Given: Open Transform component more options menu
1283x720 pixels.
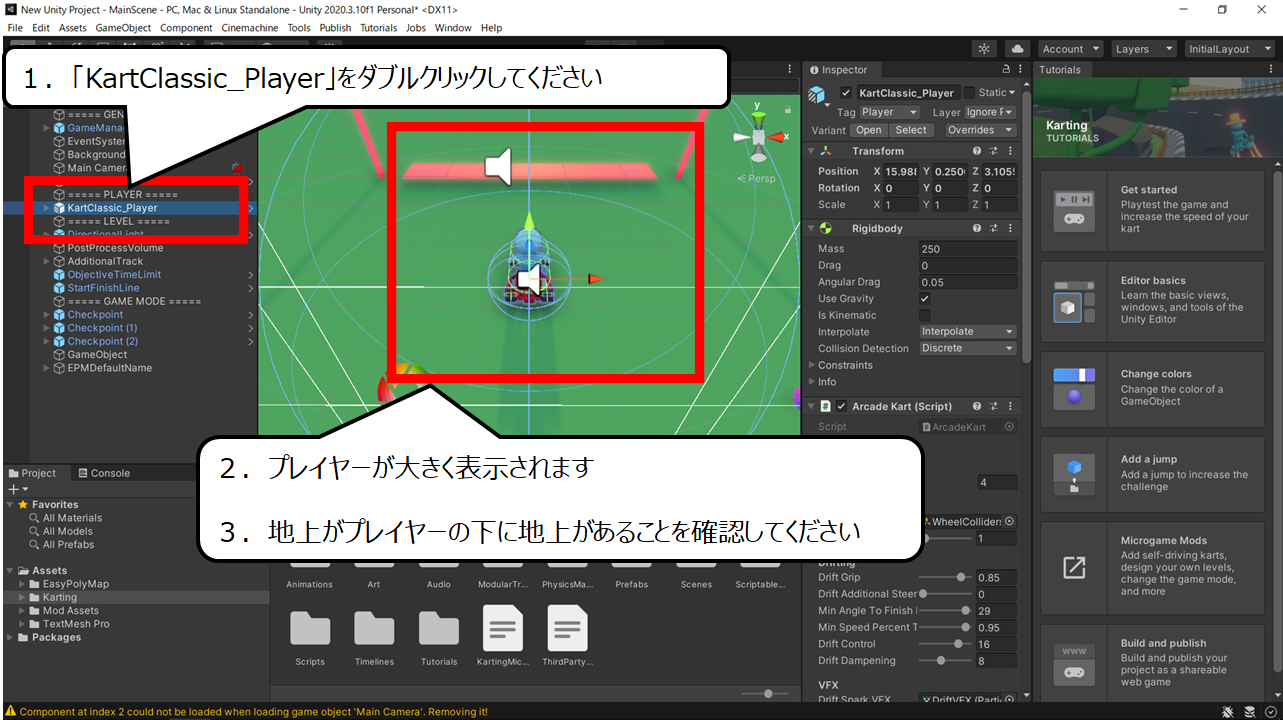Looking at the screenshot, I should 1010,151.
